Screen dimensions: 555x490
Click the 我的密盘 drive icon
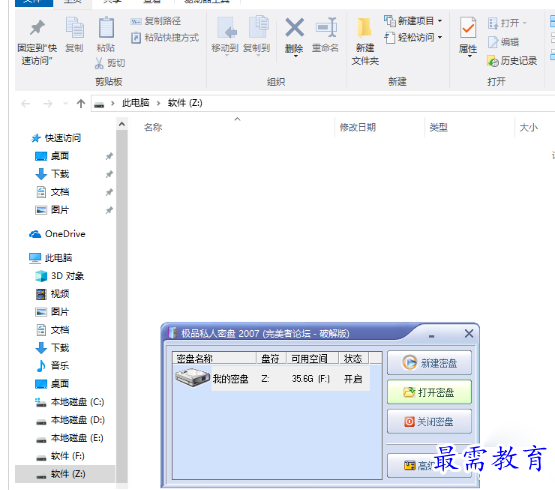[192, 378]
